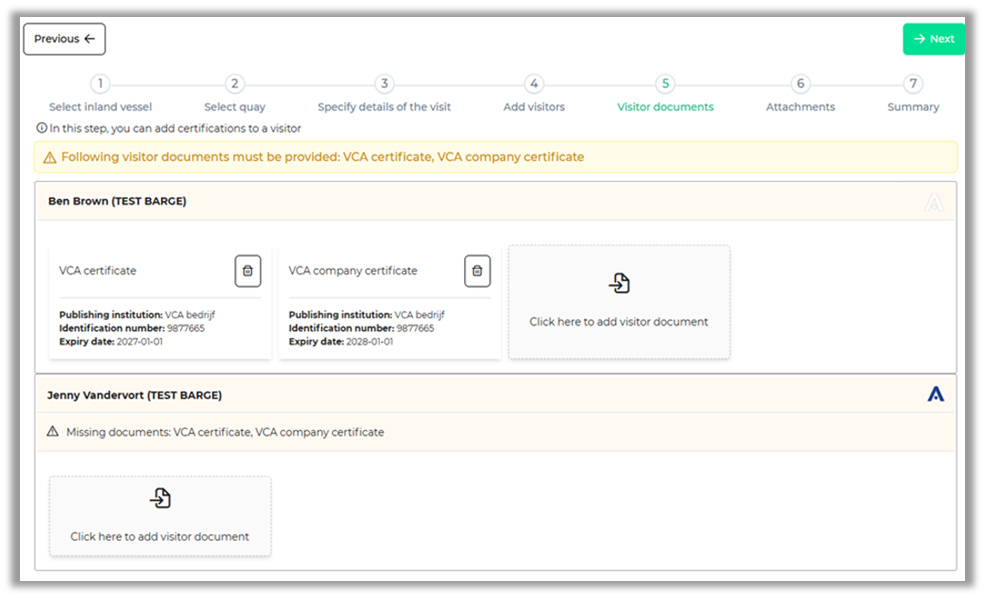This screenshot has width=985, height=598.
Task: Open step 7 Summary
Action: click(913, 85)
